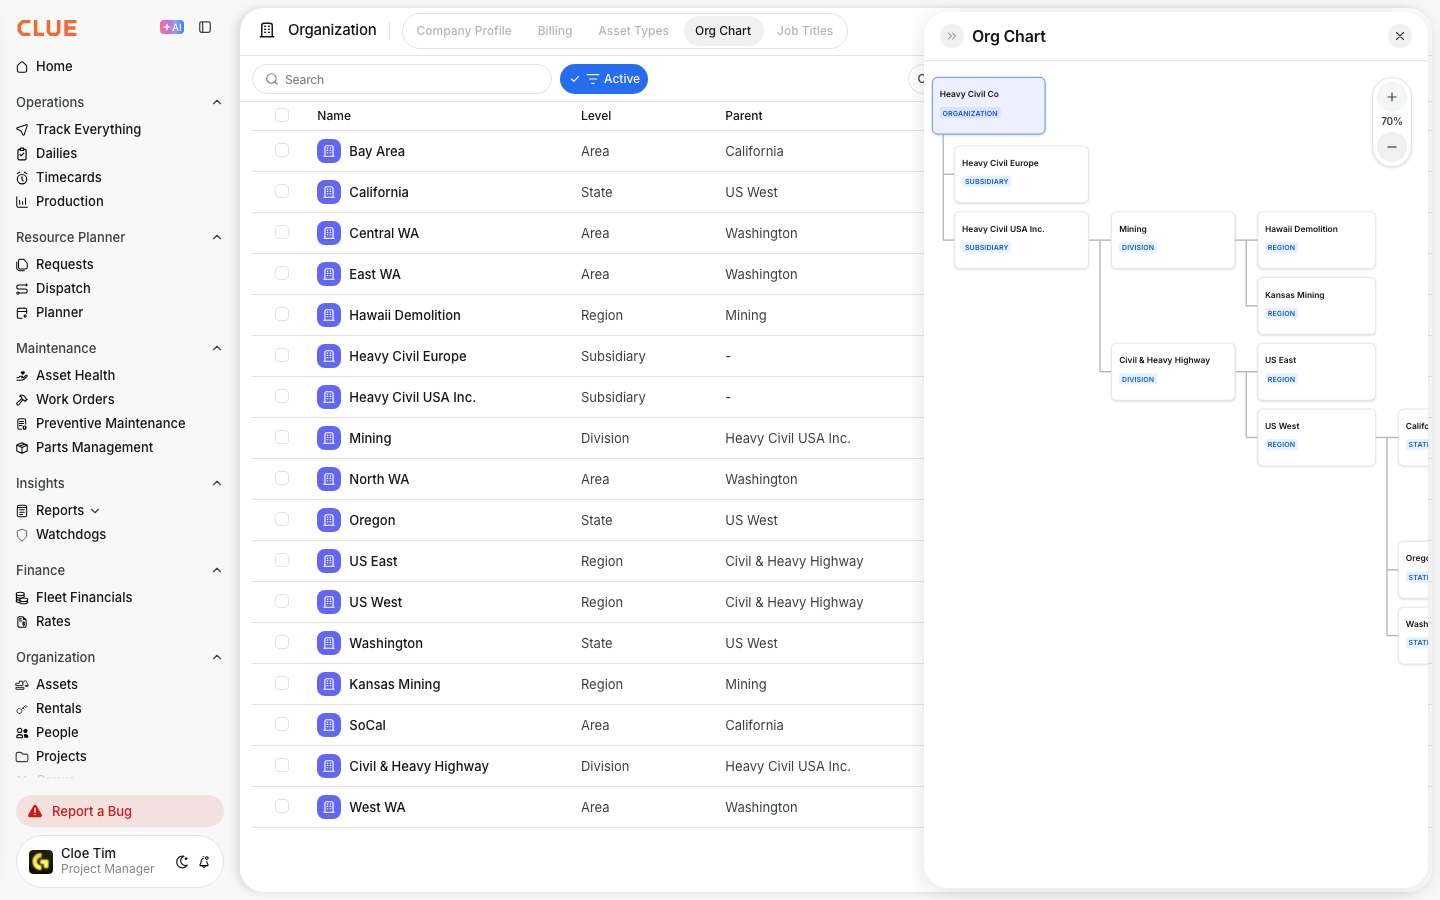Click the Watchdogs shield icon
The width and height of the screenshot is (1440, 900).
click(22, 534)
